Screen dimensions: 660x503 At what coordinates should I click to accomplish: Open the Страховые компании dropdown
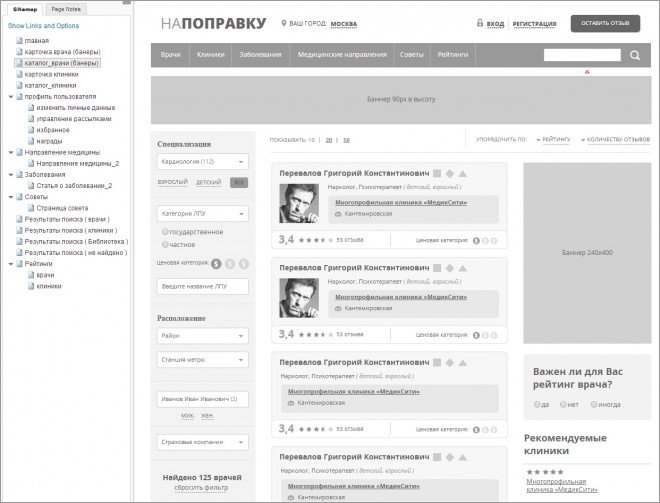tap(202, 442)
